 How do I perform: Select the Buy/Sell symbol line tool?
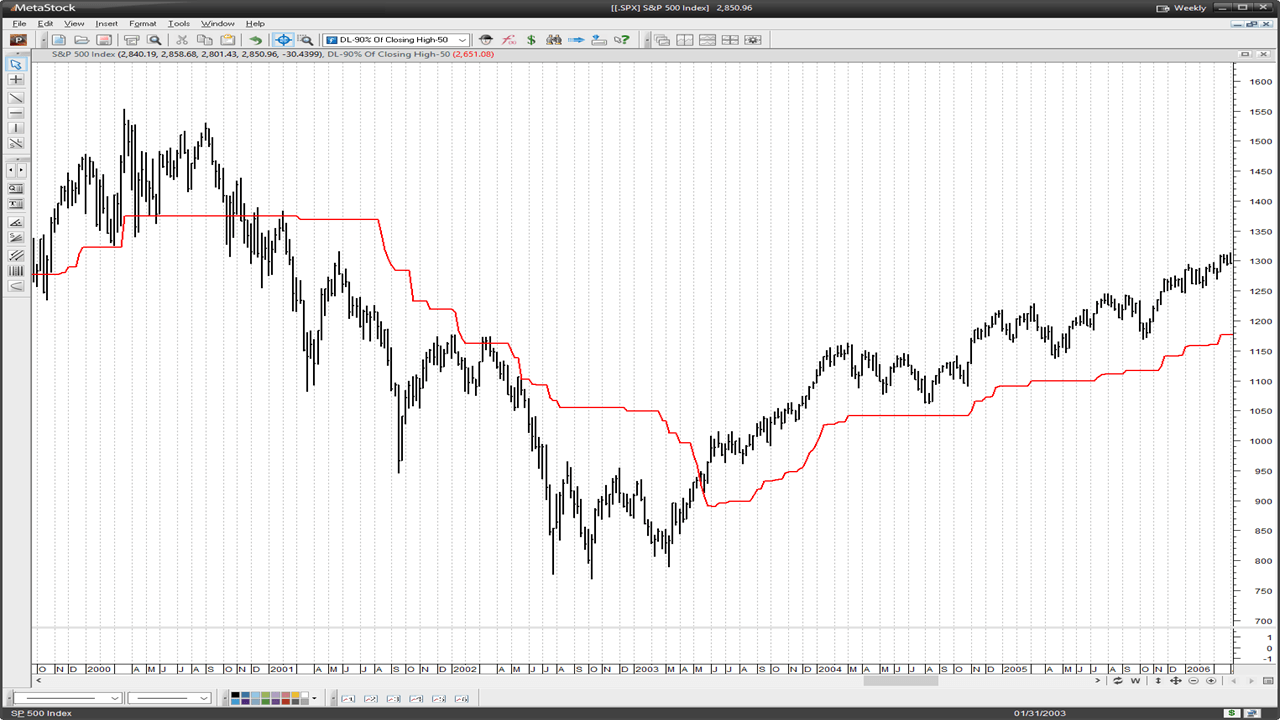tap(16, 143)
